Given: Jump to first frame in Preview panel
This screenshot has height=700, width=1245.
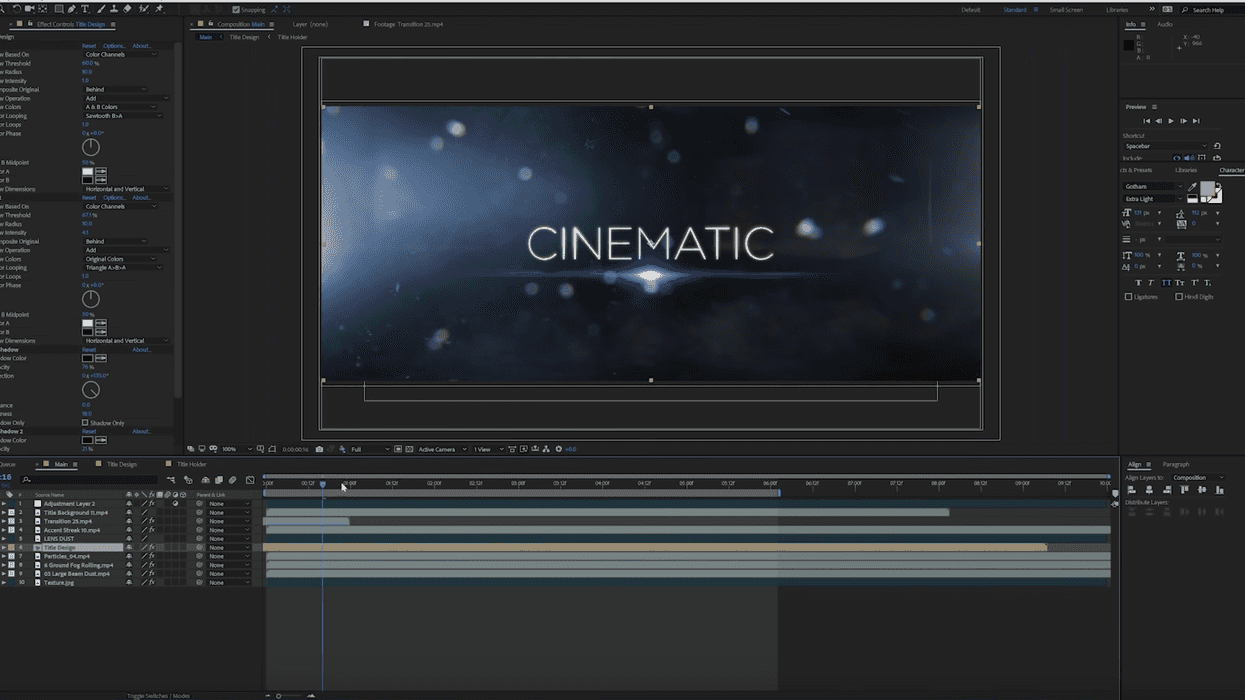Looking at the screenshot, I should [x=1147, y=121].
